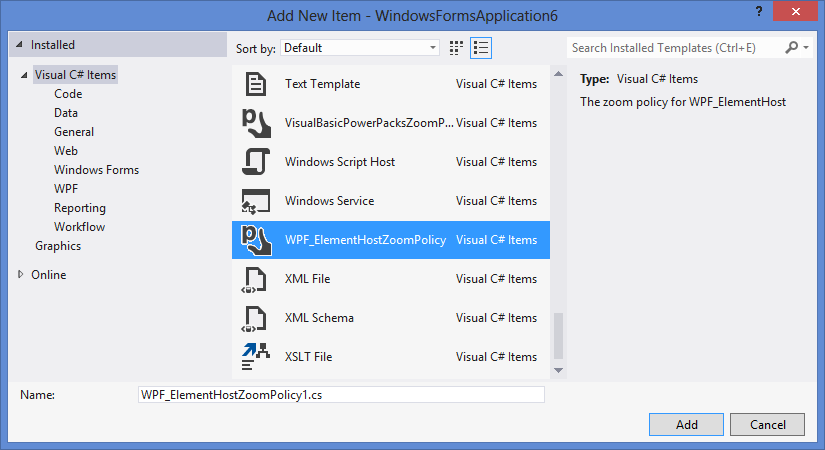The image size is (825, 450).
Task: Expand the Online templates node
Action: [21, 275]
